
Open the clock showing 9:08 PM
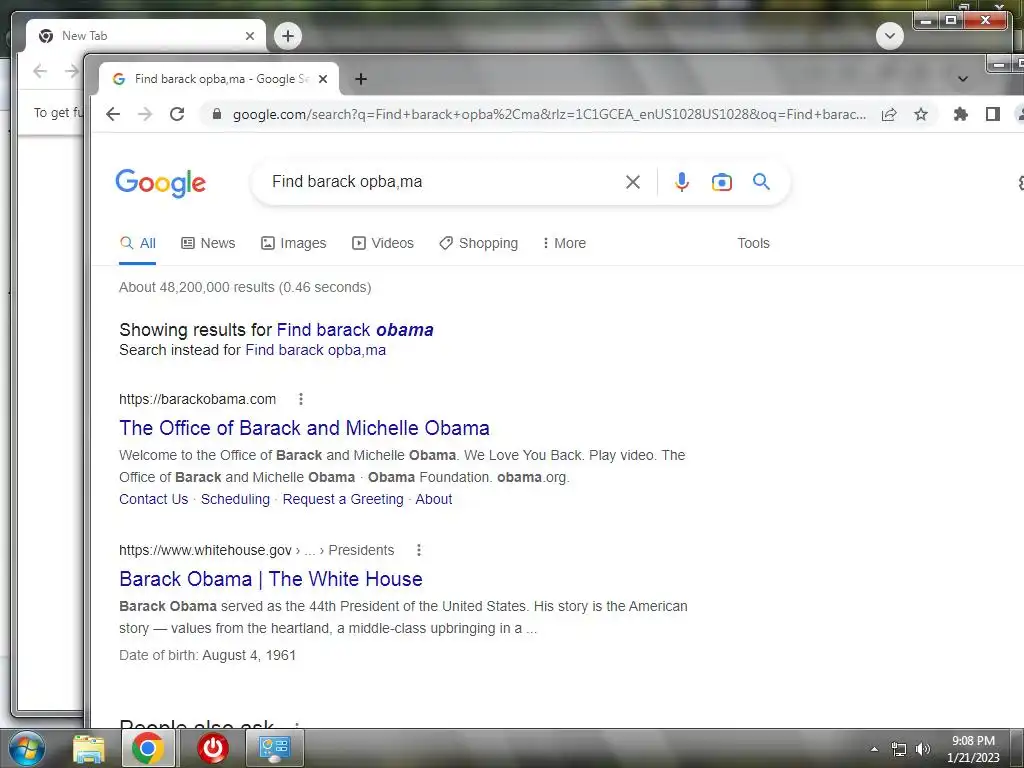point(973,749)
